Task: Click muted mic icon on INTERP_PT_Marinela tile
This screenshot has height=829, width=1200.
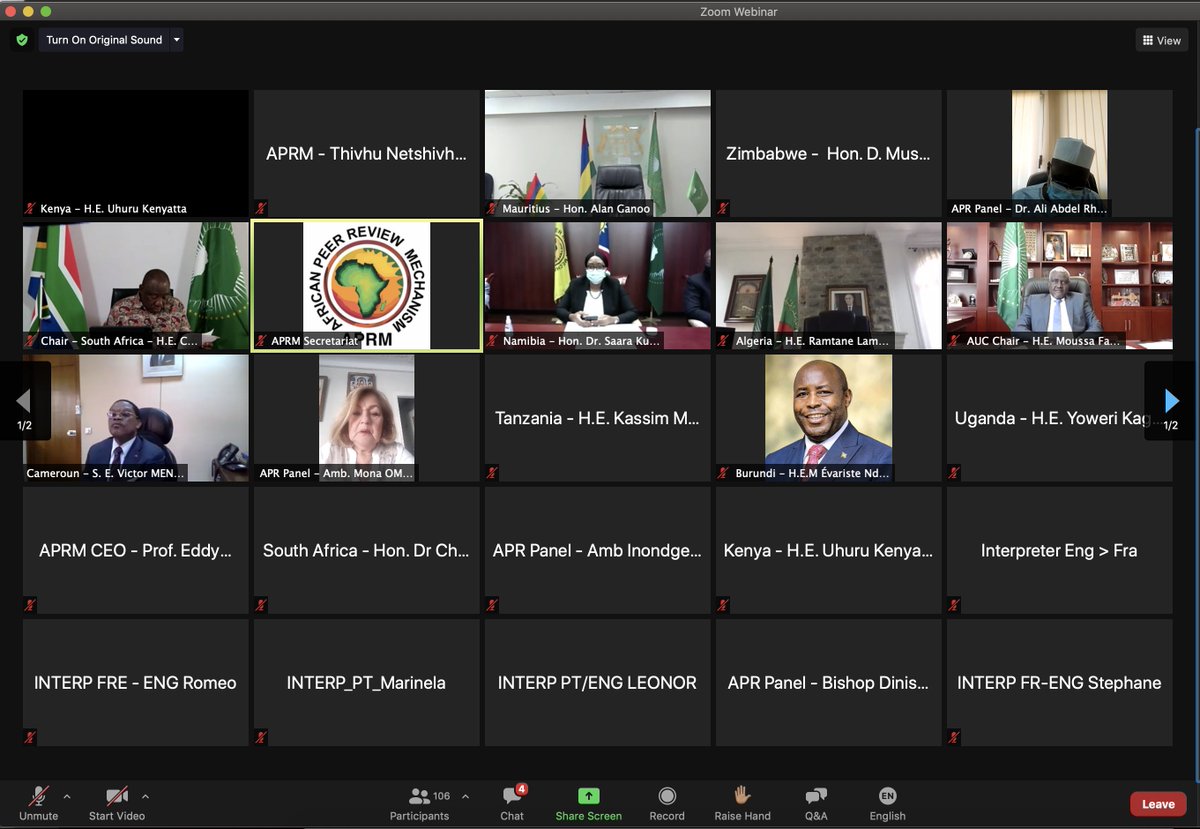Action: (262, 737)
